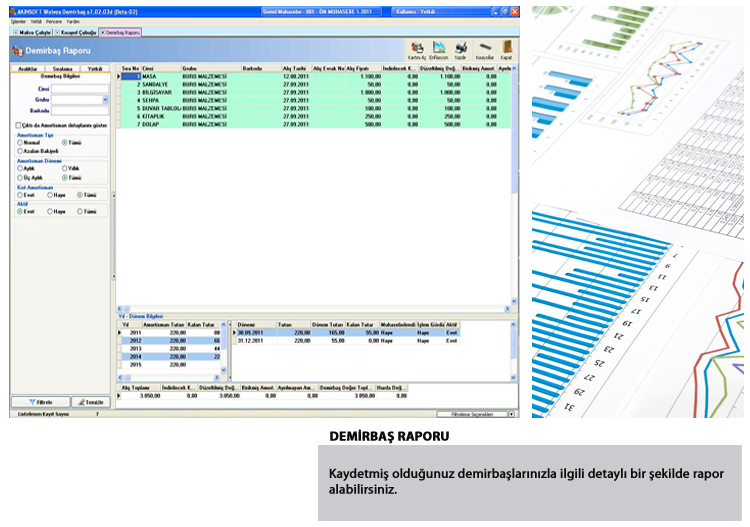Image resolution: width=750 pixels, height=527 pixels.
Task: Close the Kısayol Çubuğu tab with its x icon
Action: 59,32
